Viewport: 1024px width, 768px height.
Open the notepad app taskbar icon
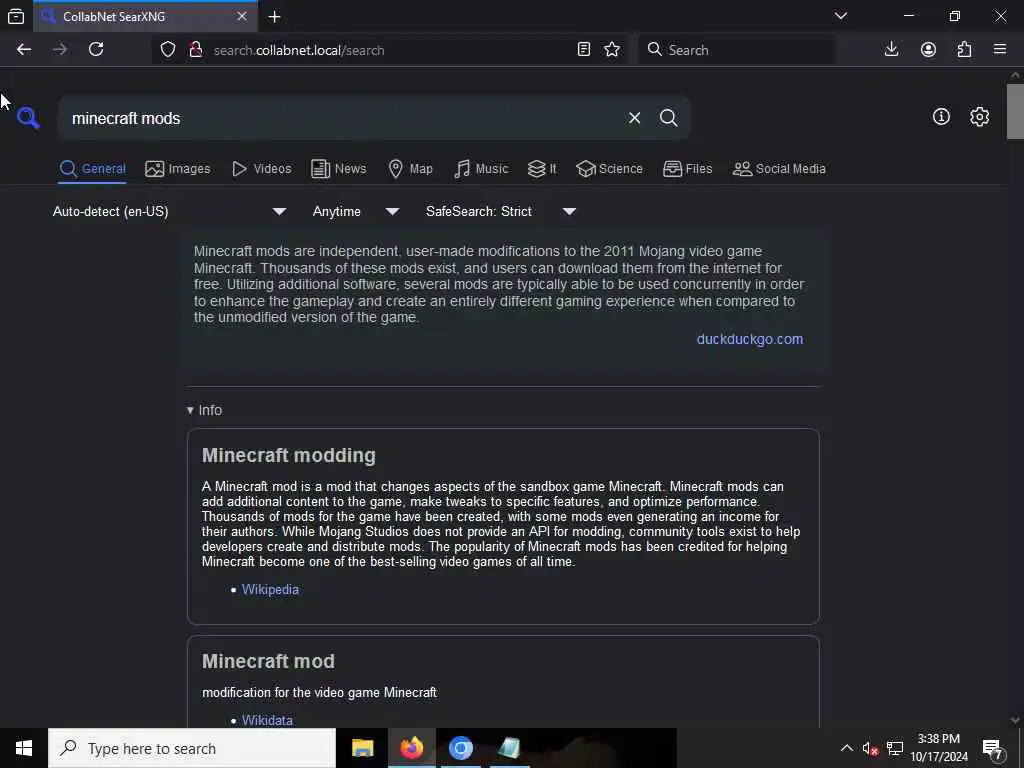(509, 748)
